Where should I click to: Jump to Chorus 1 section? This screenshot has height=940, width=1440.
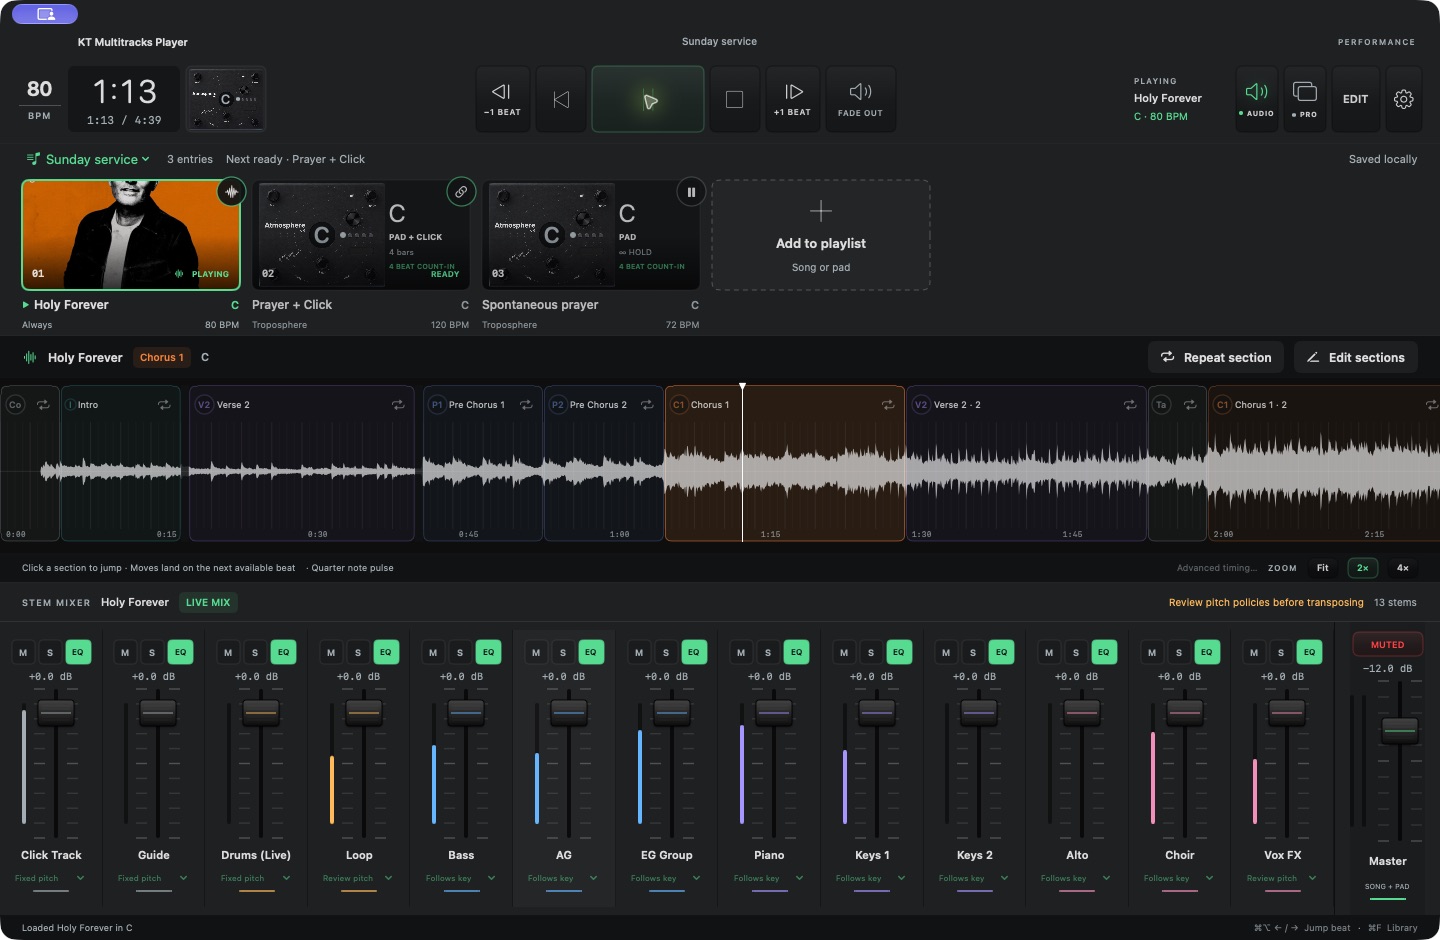(x=785, y=463)
